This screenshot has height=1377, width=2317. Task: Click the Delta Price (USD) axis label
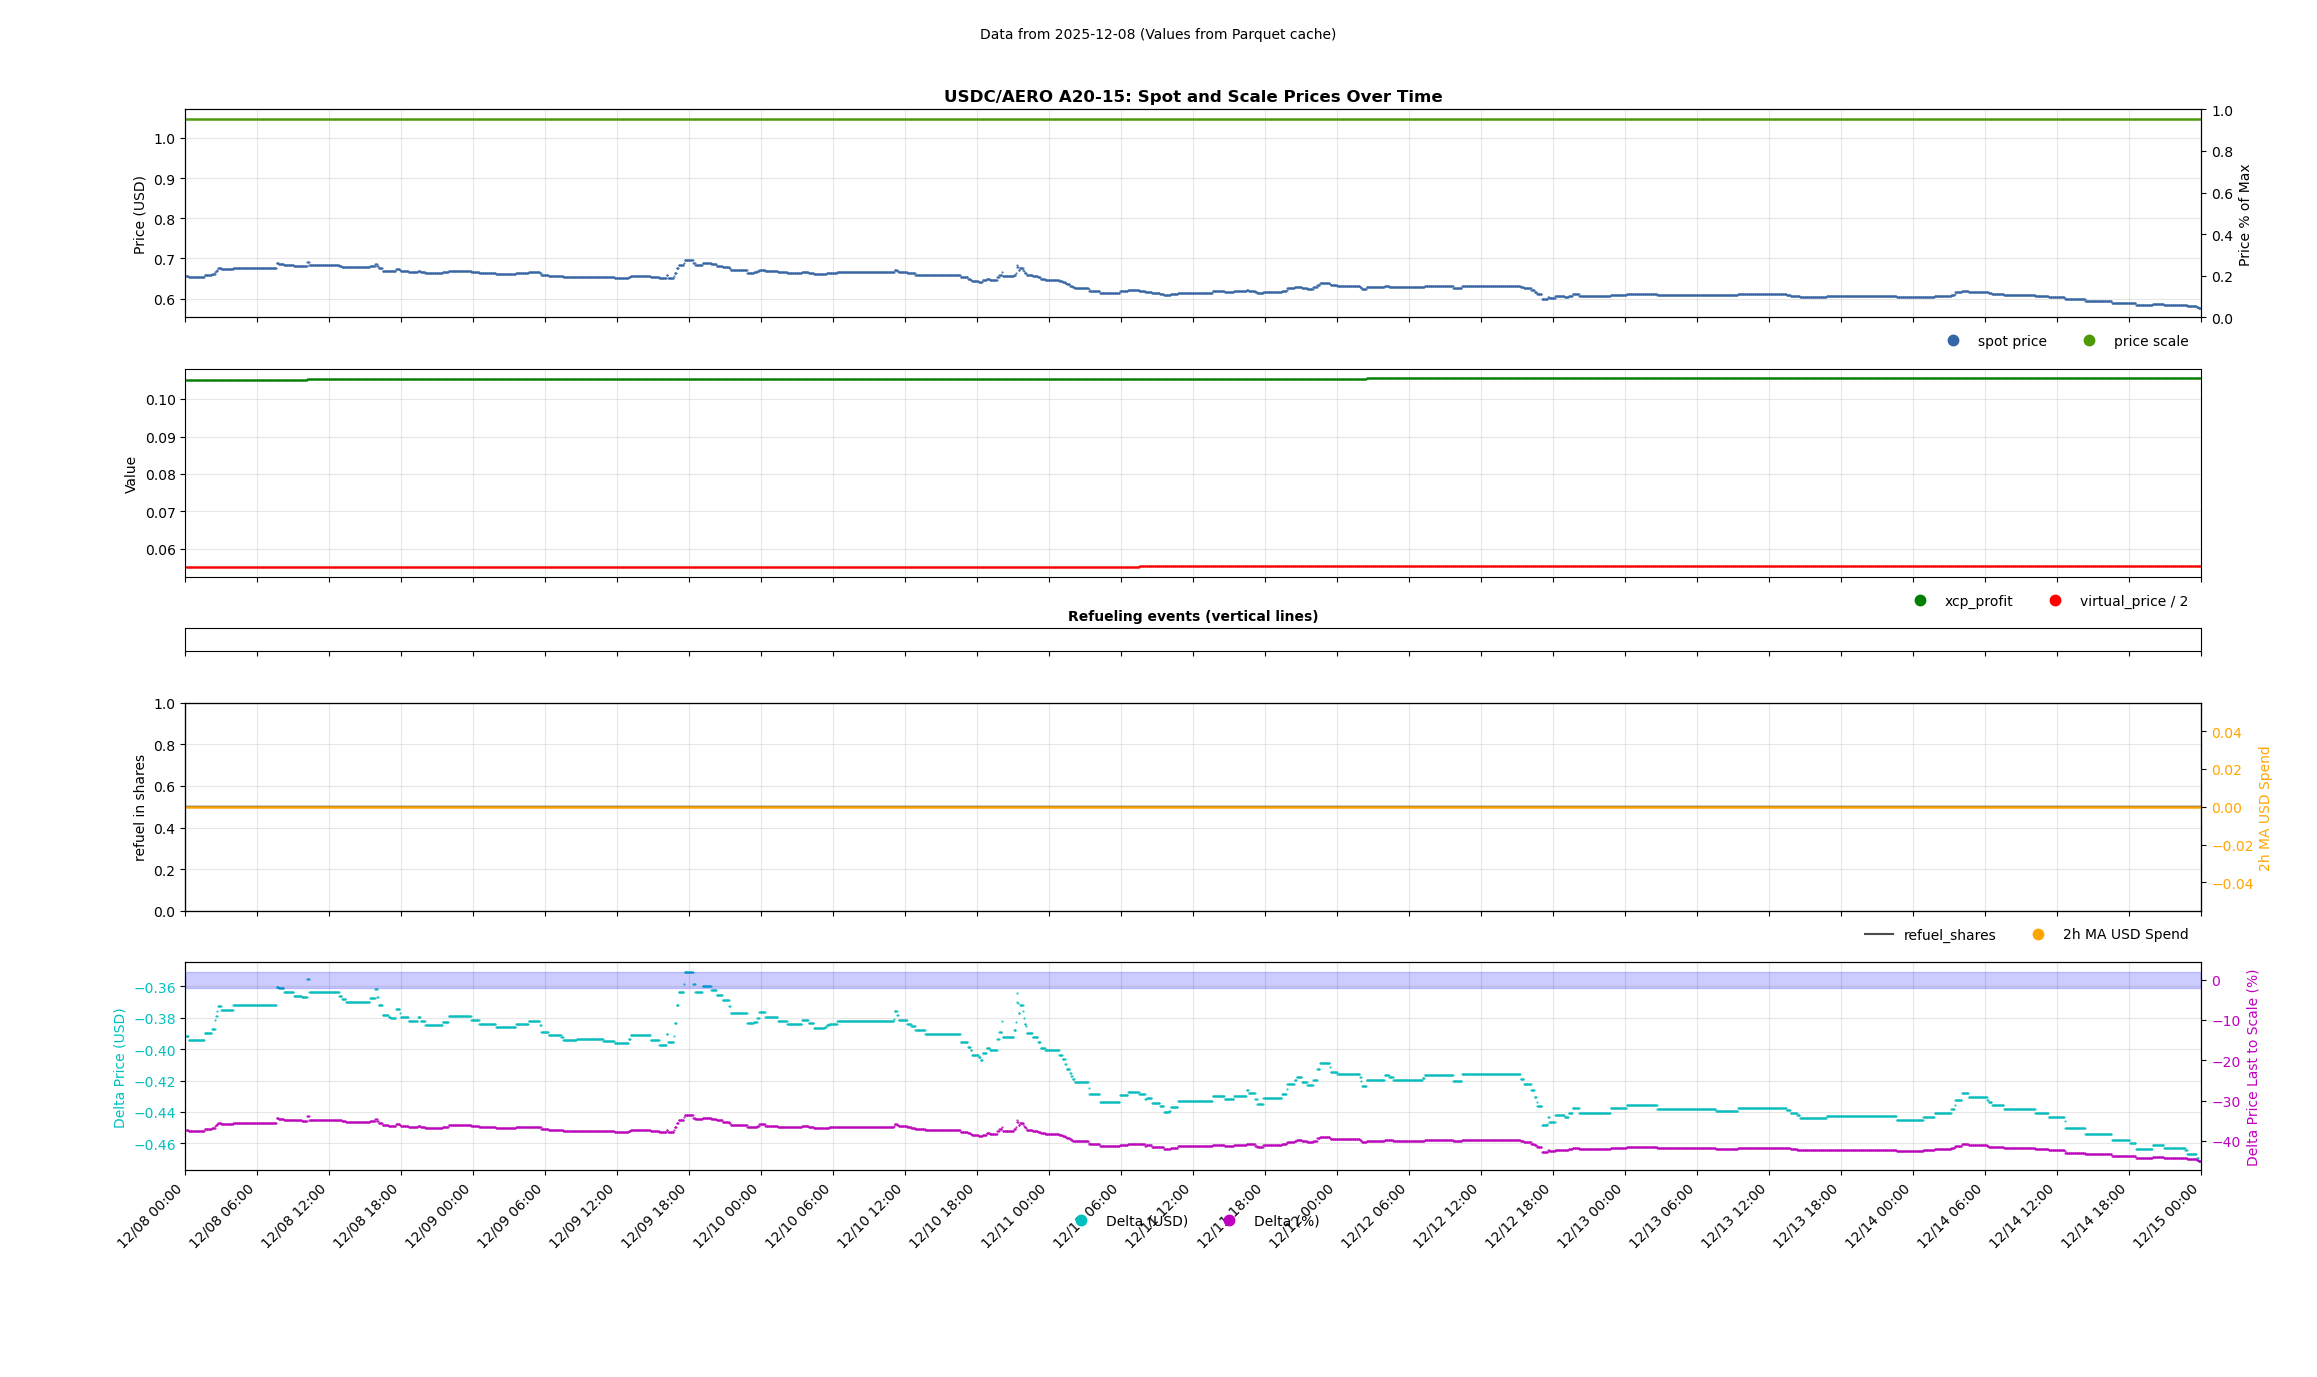pyautogui.click(x=120, y=1068)
